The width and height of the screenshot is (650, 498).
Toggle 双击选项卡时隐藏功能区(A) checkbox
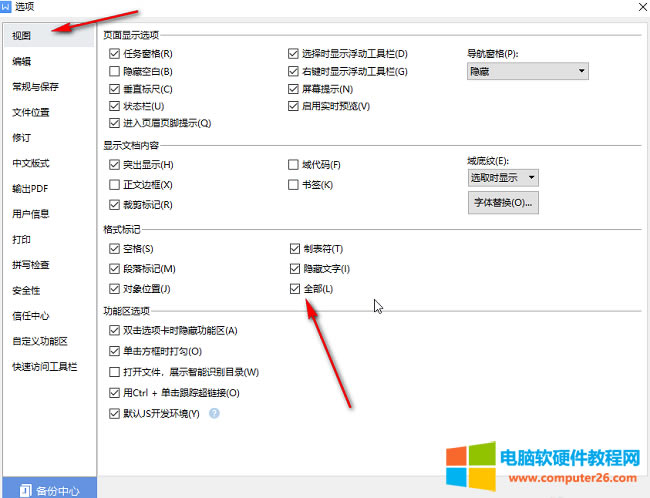coord(114,330)
